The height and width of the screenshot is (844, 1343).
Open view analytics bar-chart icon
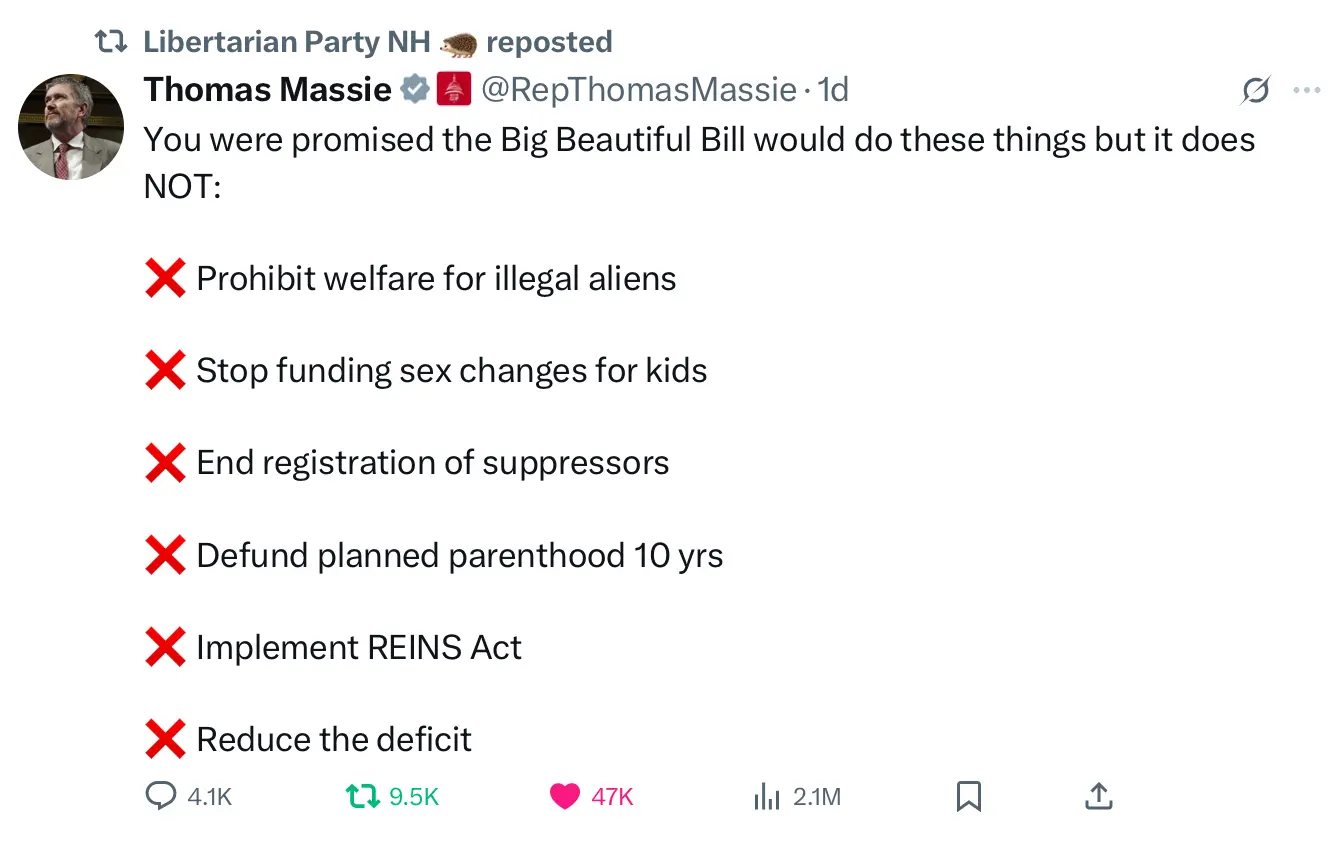[766, 796]
